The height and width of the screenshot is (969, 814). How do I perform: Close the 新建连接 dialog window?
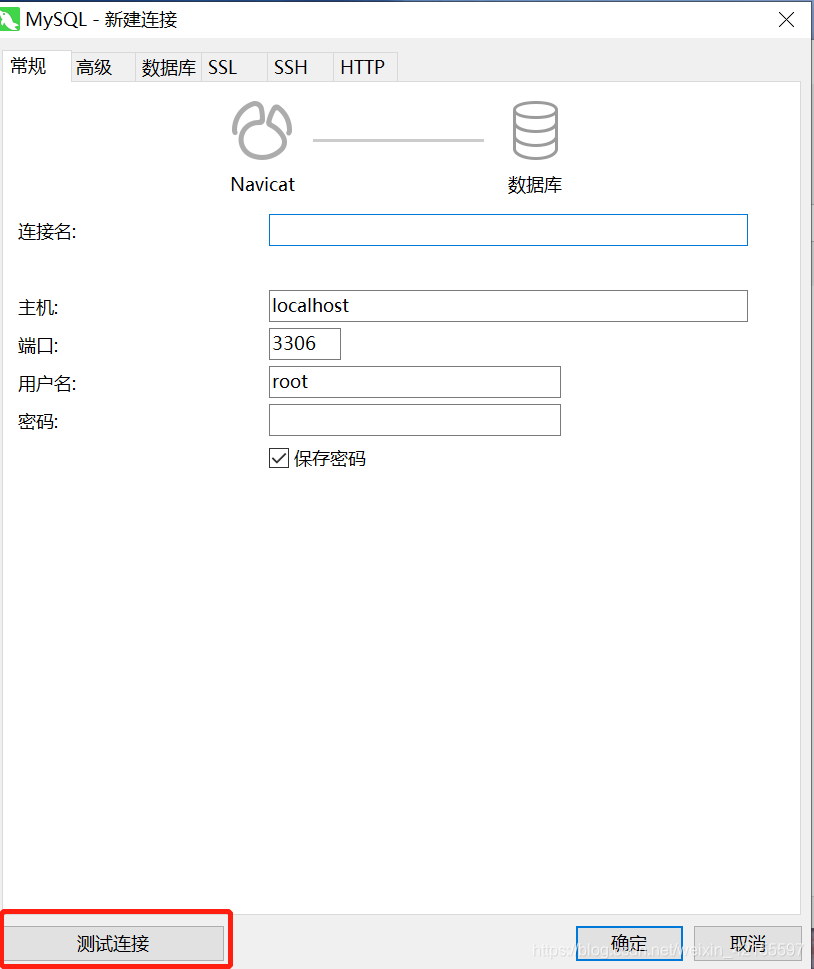pos(786,20)
